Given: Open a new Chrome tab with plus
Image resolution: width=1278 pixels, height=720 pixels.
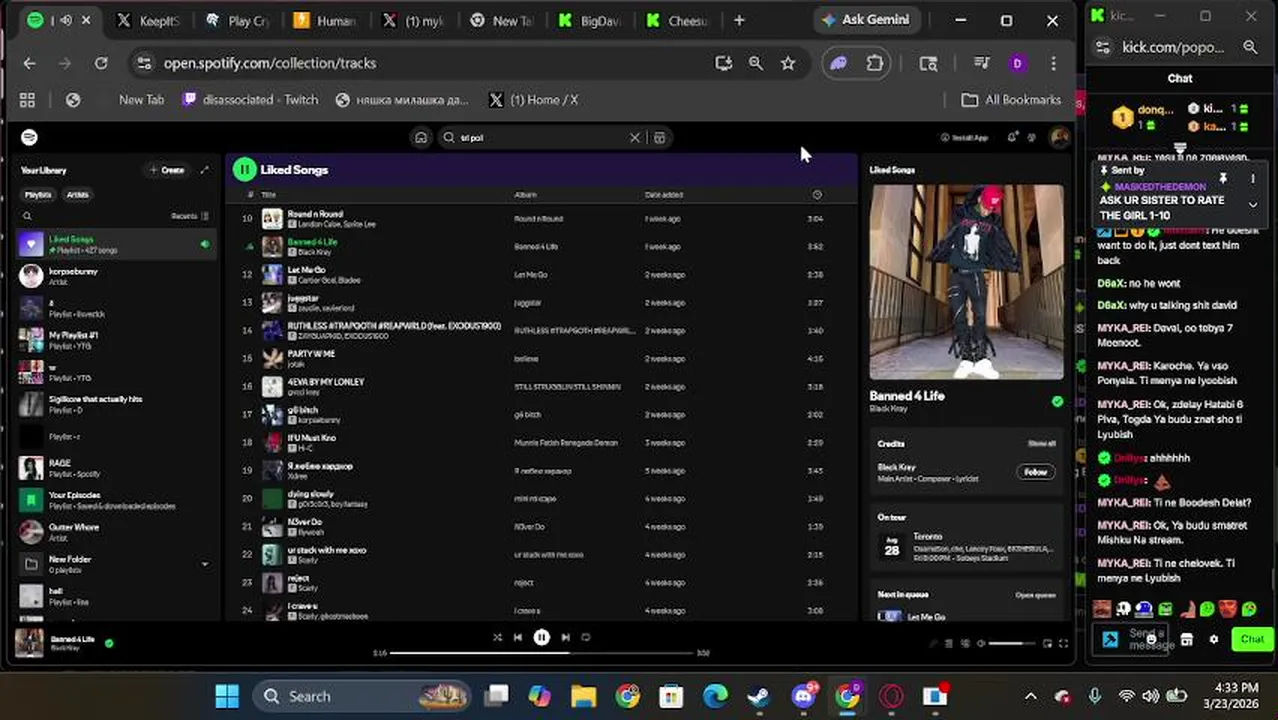Looking at the screenshot, I should tap(739, 20).
